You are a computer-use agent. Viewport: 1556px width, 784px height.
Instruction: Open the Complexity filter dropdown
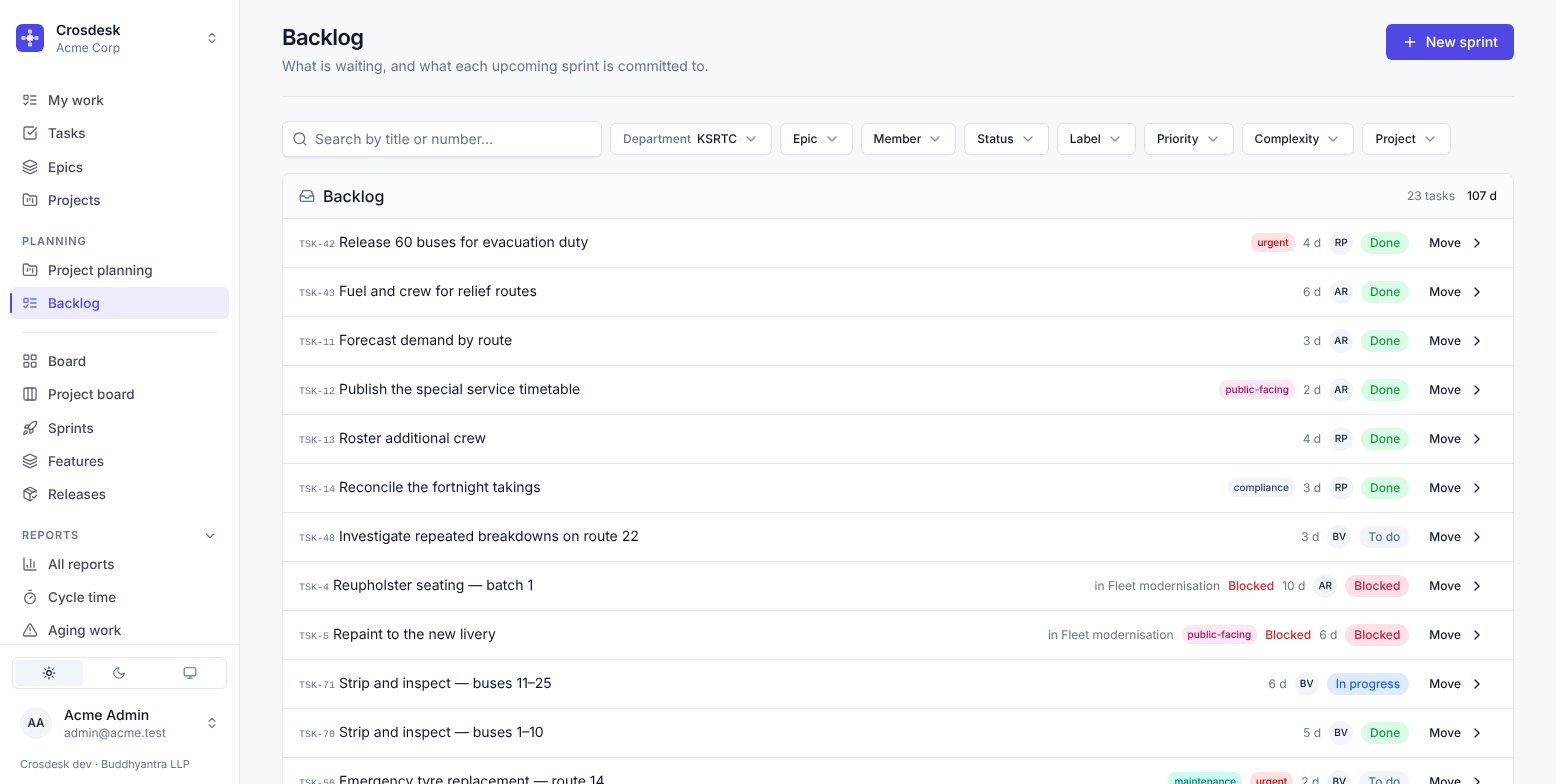[1298, 139]
